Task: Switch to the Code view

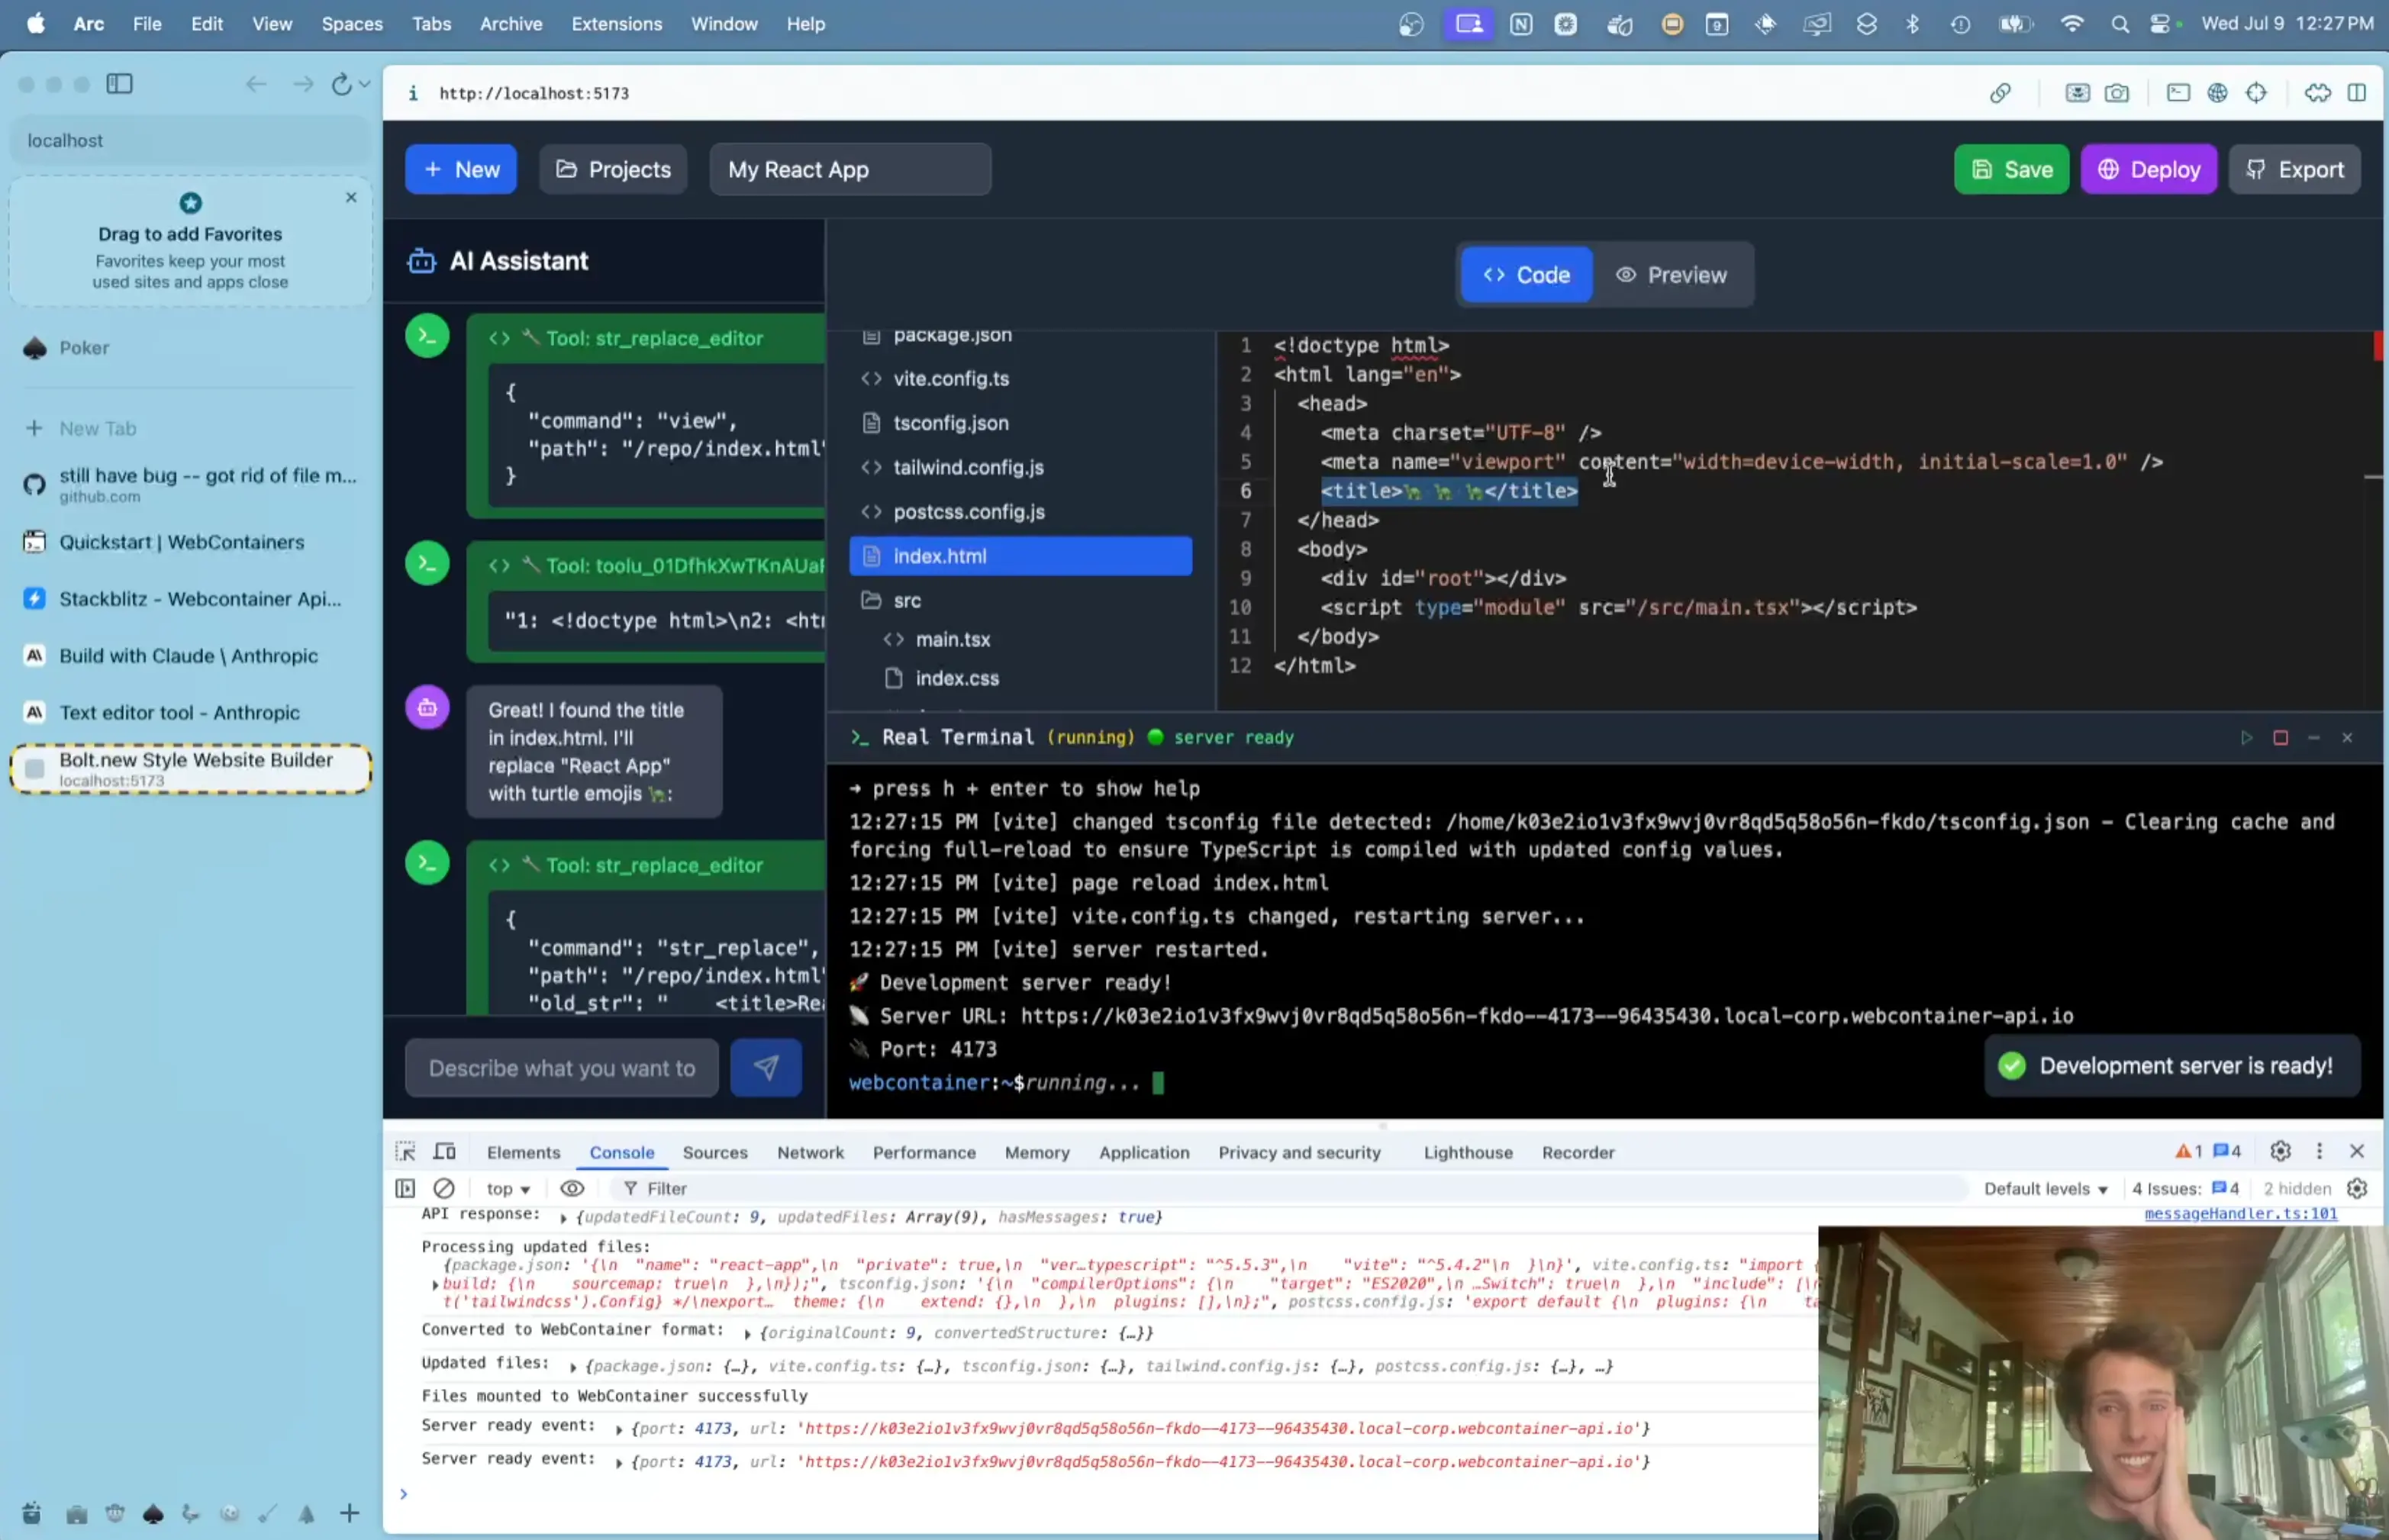Action: coord(1526,275)
